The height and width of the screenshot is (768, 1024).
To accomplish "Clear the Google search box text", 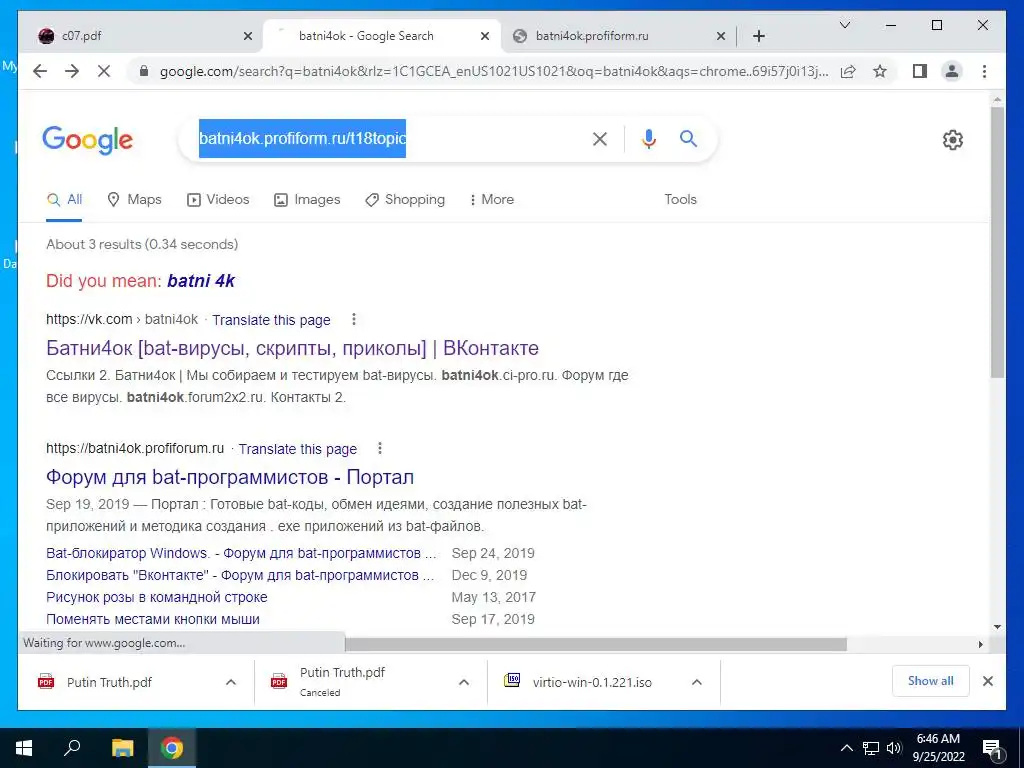I will [x=600, y=138].
